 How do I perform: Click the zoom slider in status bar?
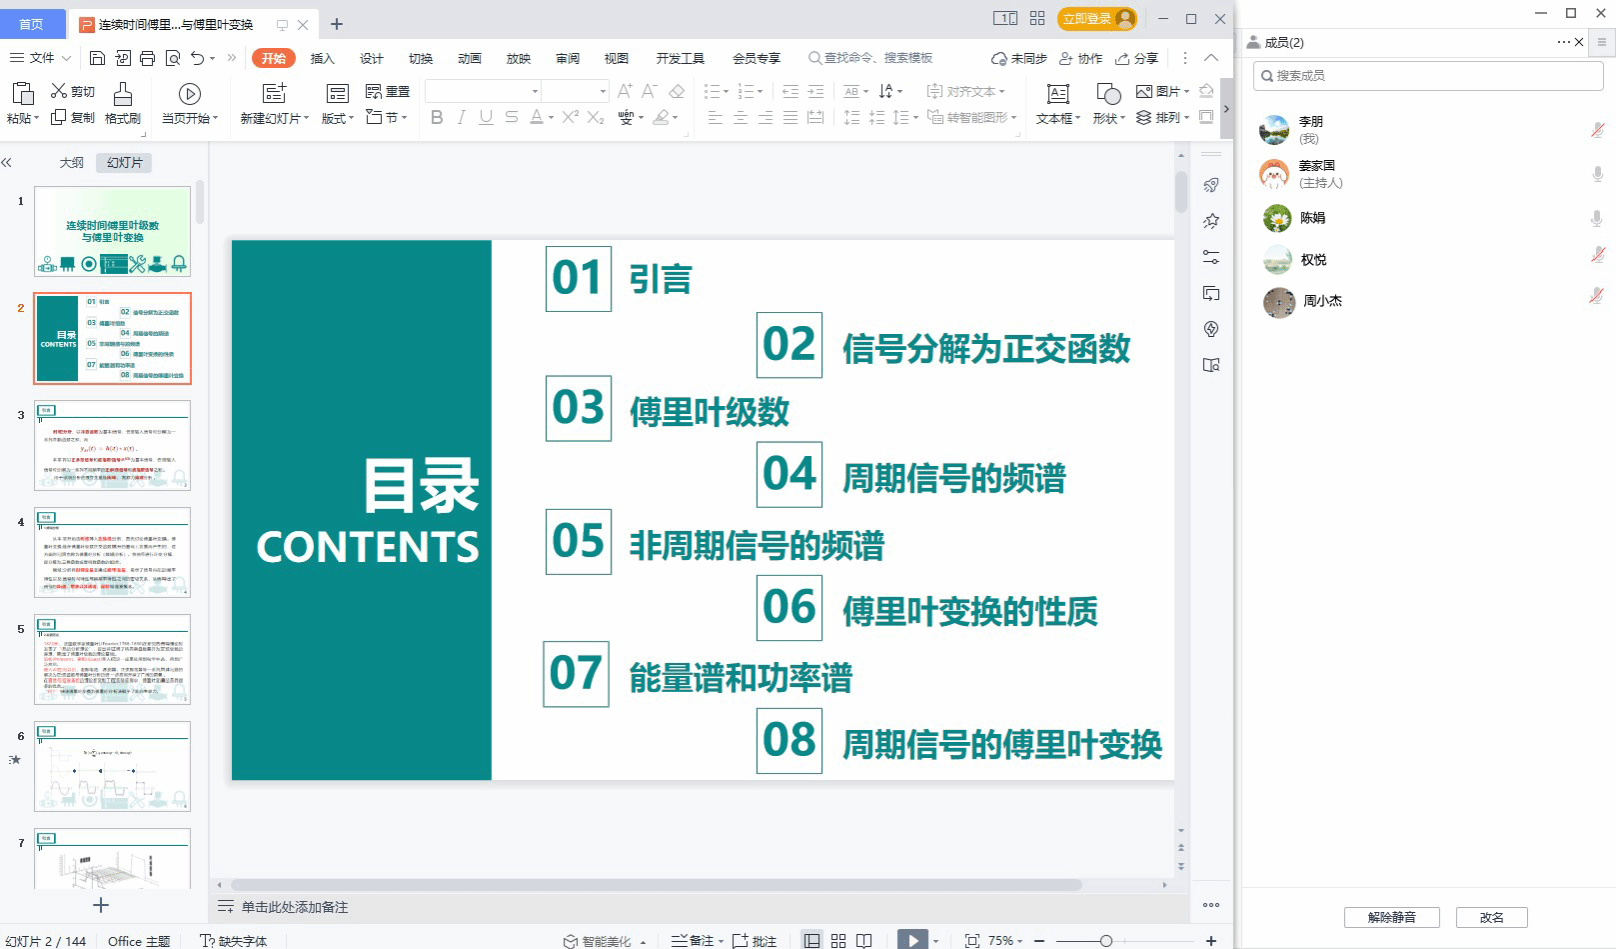coord(1105,941)
